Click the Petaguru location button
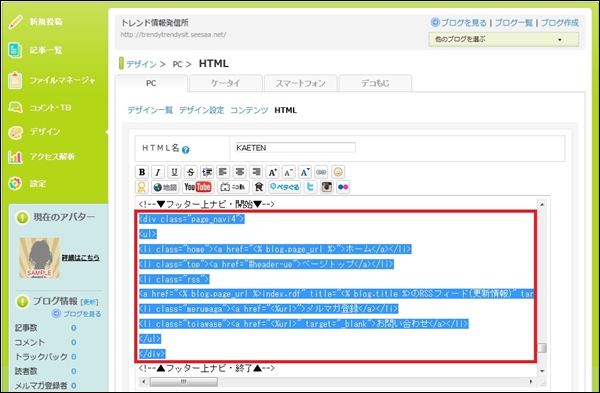This screenshot has height=393, width=600. (285, 187)
